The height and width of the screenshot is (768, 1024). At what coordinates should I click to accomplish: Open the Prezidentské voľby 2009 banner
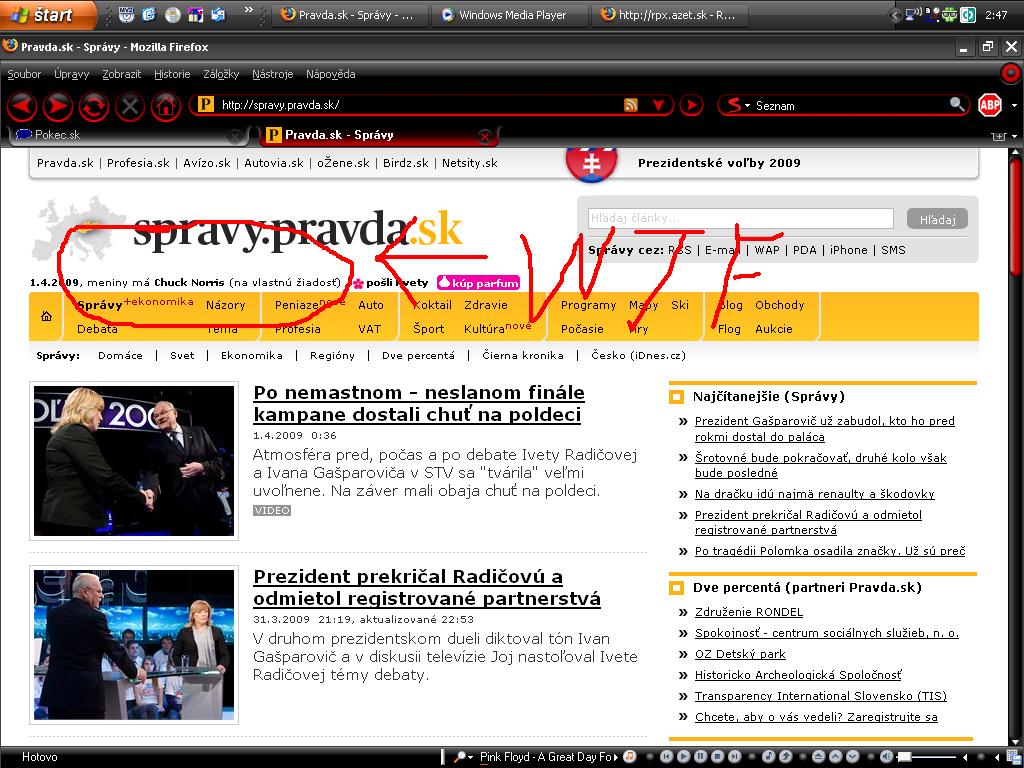point(718,163)
